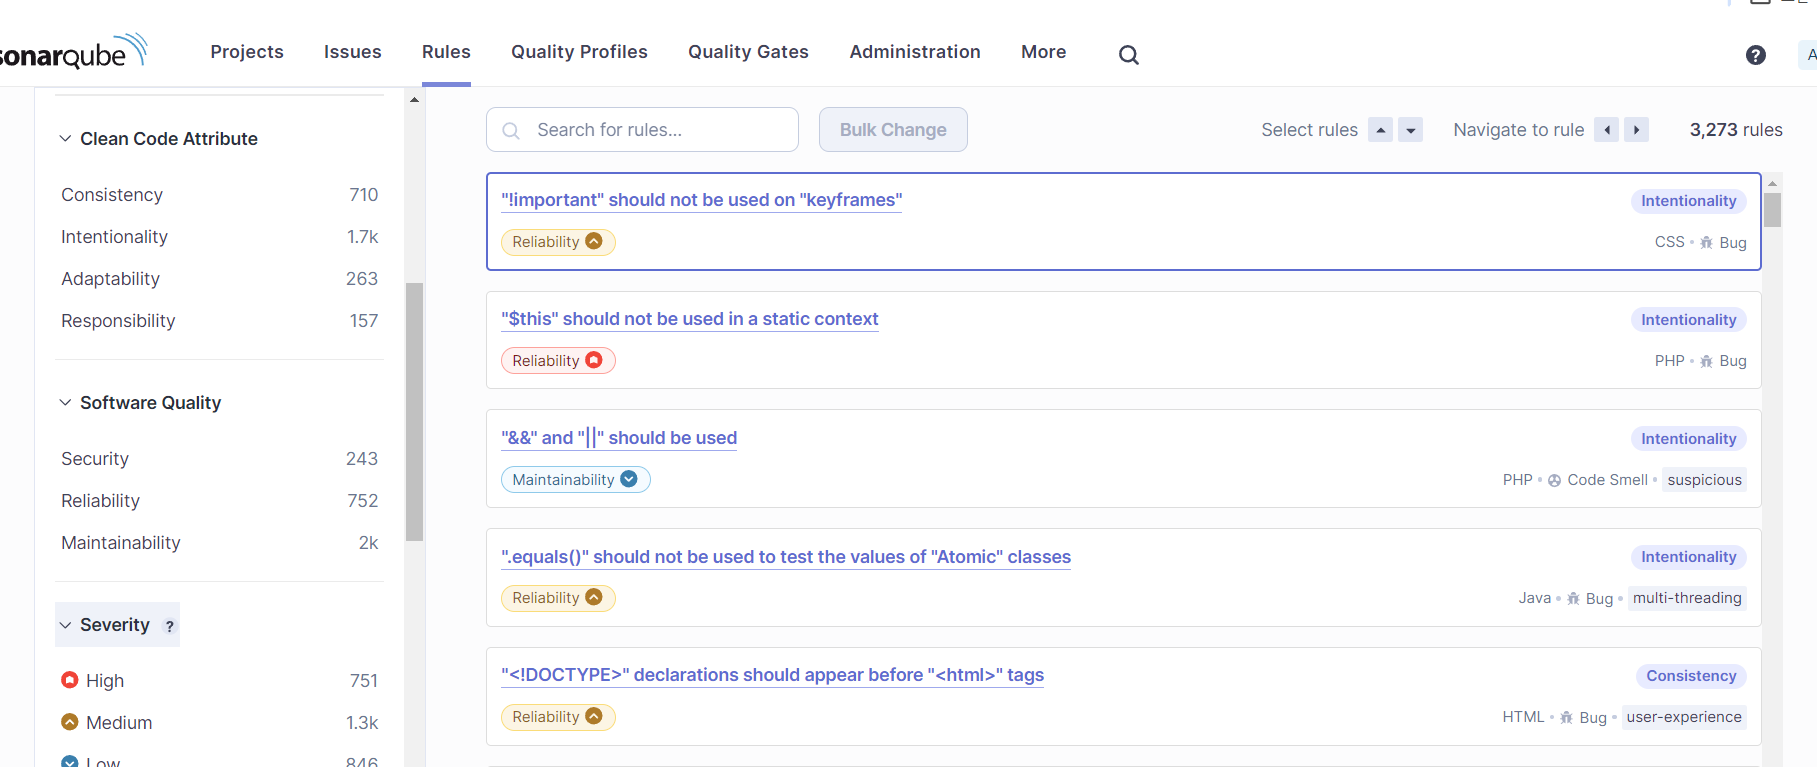Select previous rule with up arrow
1817x767 pixels.
point(1380,130)
